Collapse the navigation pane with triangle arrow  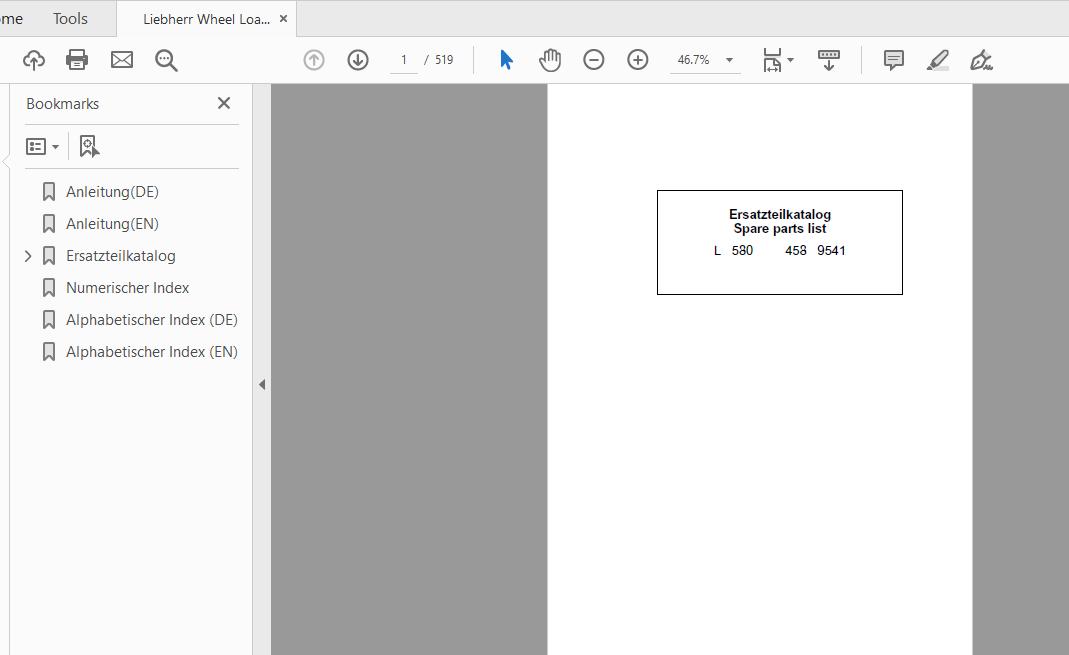262,384
